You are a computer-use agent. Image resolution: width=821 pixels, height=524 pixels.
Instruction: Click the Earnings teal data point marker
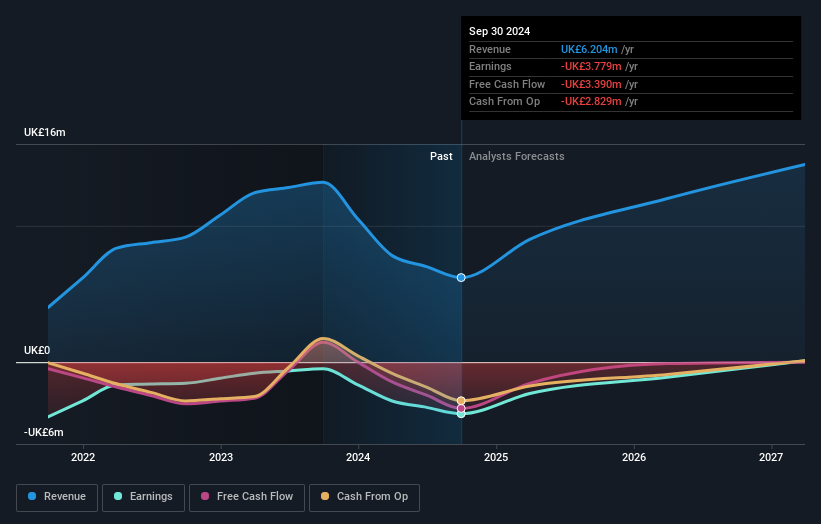click(461, 414)
